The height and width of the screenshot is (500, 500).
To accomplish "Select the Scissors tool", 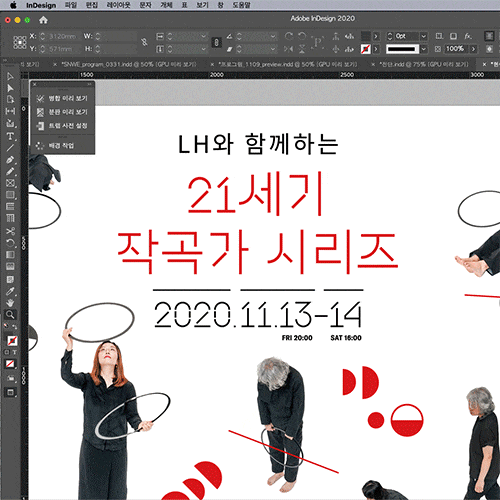I will (x=10, y=231).
